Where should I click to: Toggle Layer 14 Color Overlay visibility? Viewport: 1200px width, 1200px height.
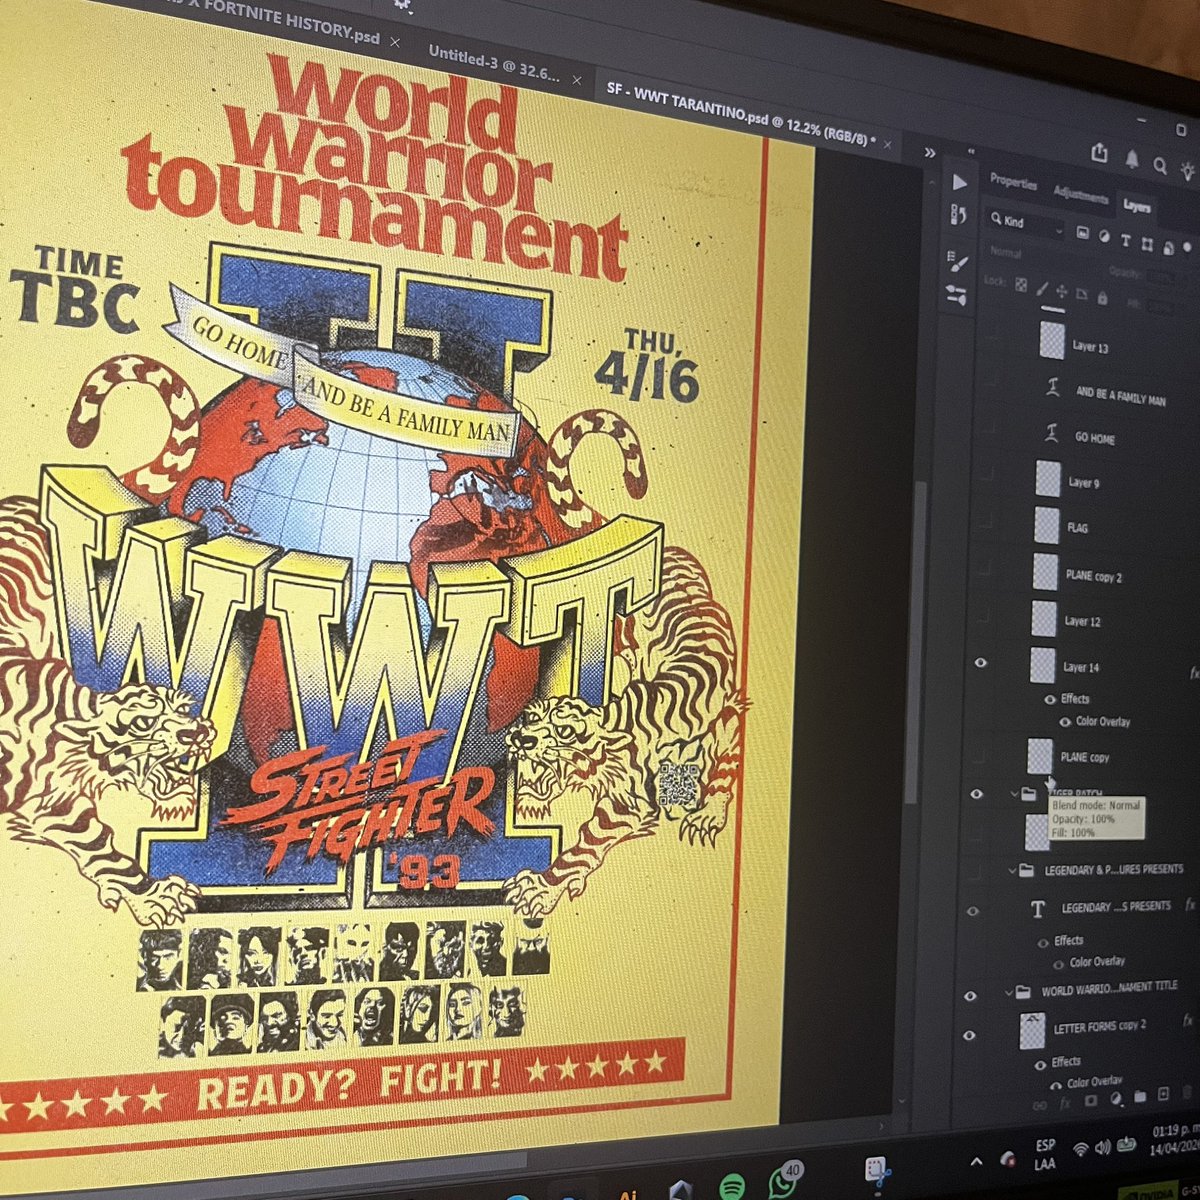pyautogui.click(x=1065, y=721)
